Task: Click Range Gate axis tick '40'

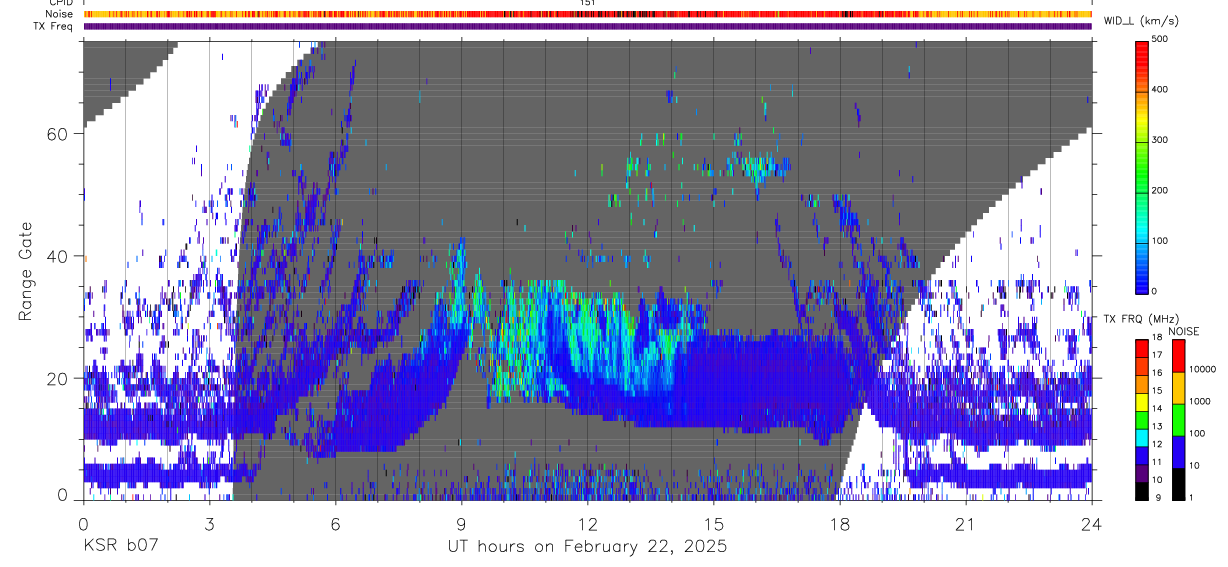Action: click(x=59, y=256)
